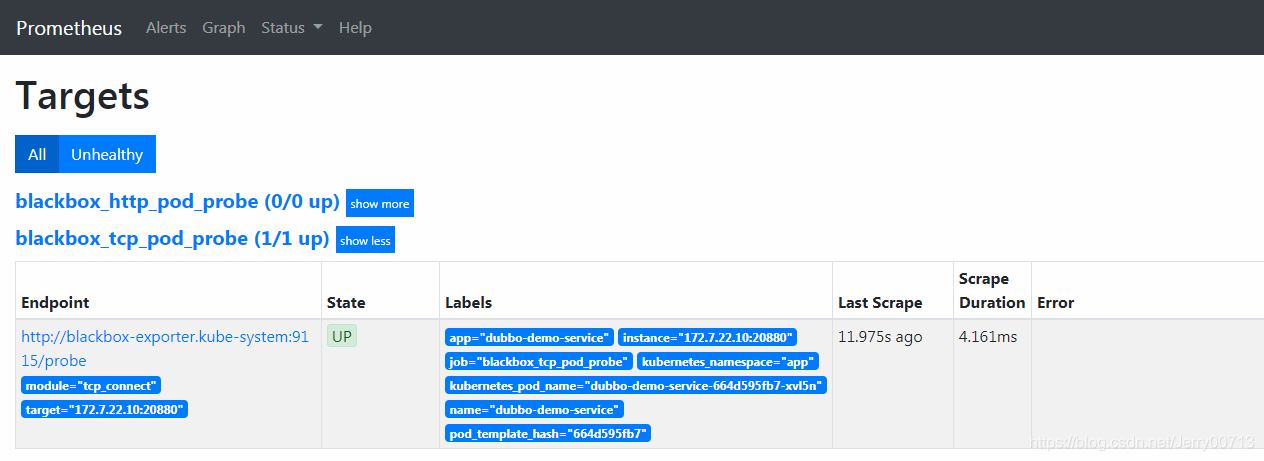Click the Targets page heading
This screenshot has width=1264, height=461.
tap(83, 96)
